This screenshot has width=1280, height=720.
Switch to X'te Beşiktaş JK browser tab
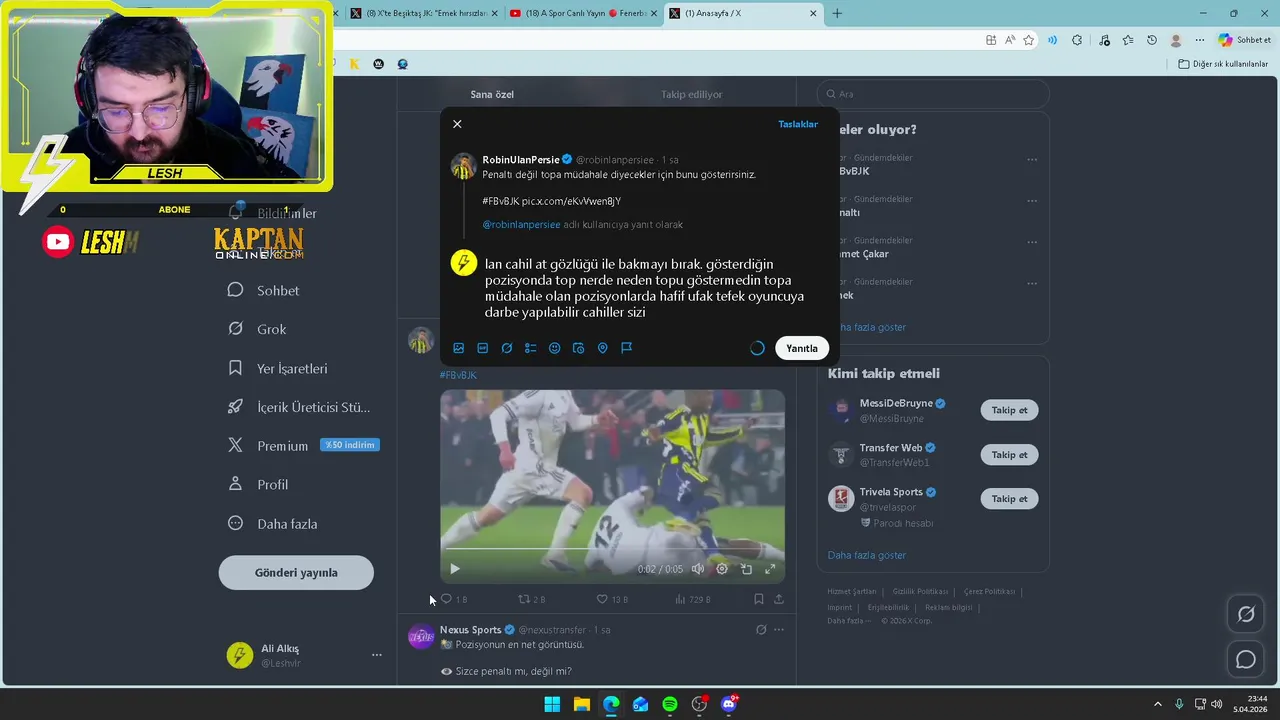click(x=424, y=13)
